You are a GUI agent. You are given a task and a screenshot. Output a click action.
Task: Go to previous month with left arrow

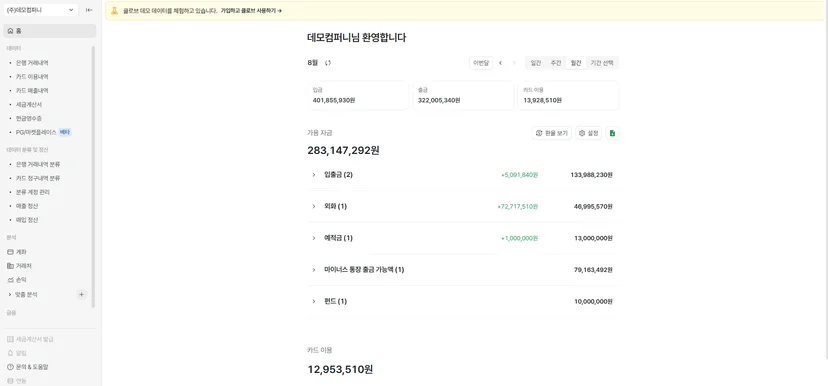(501, 63)
